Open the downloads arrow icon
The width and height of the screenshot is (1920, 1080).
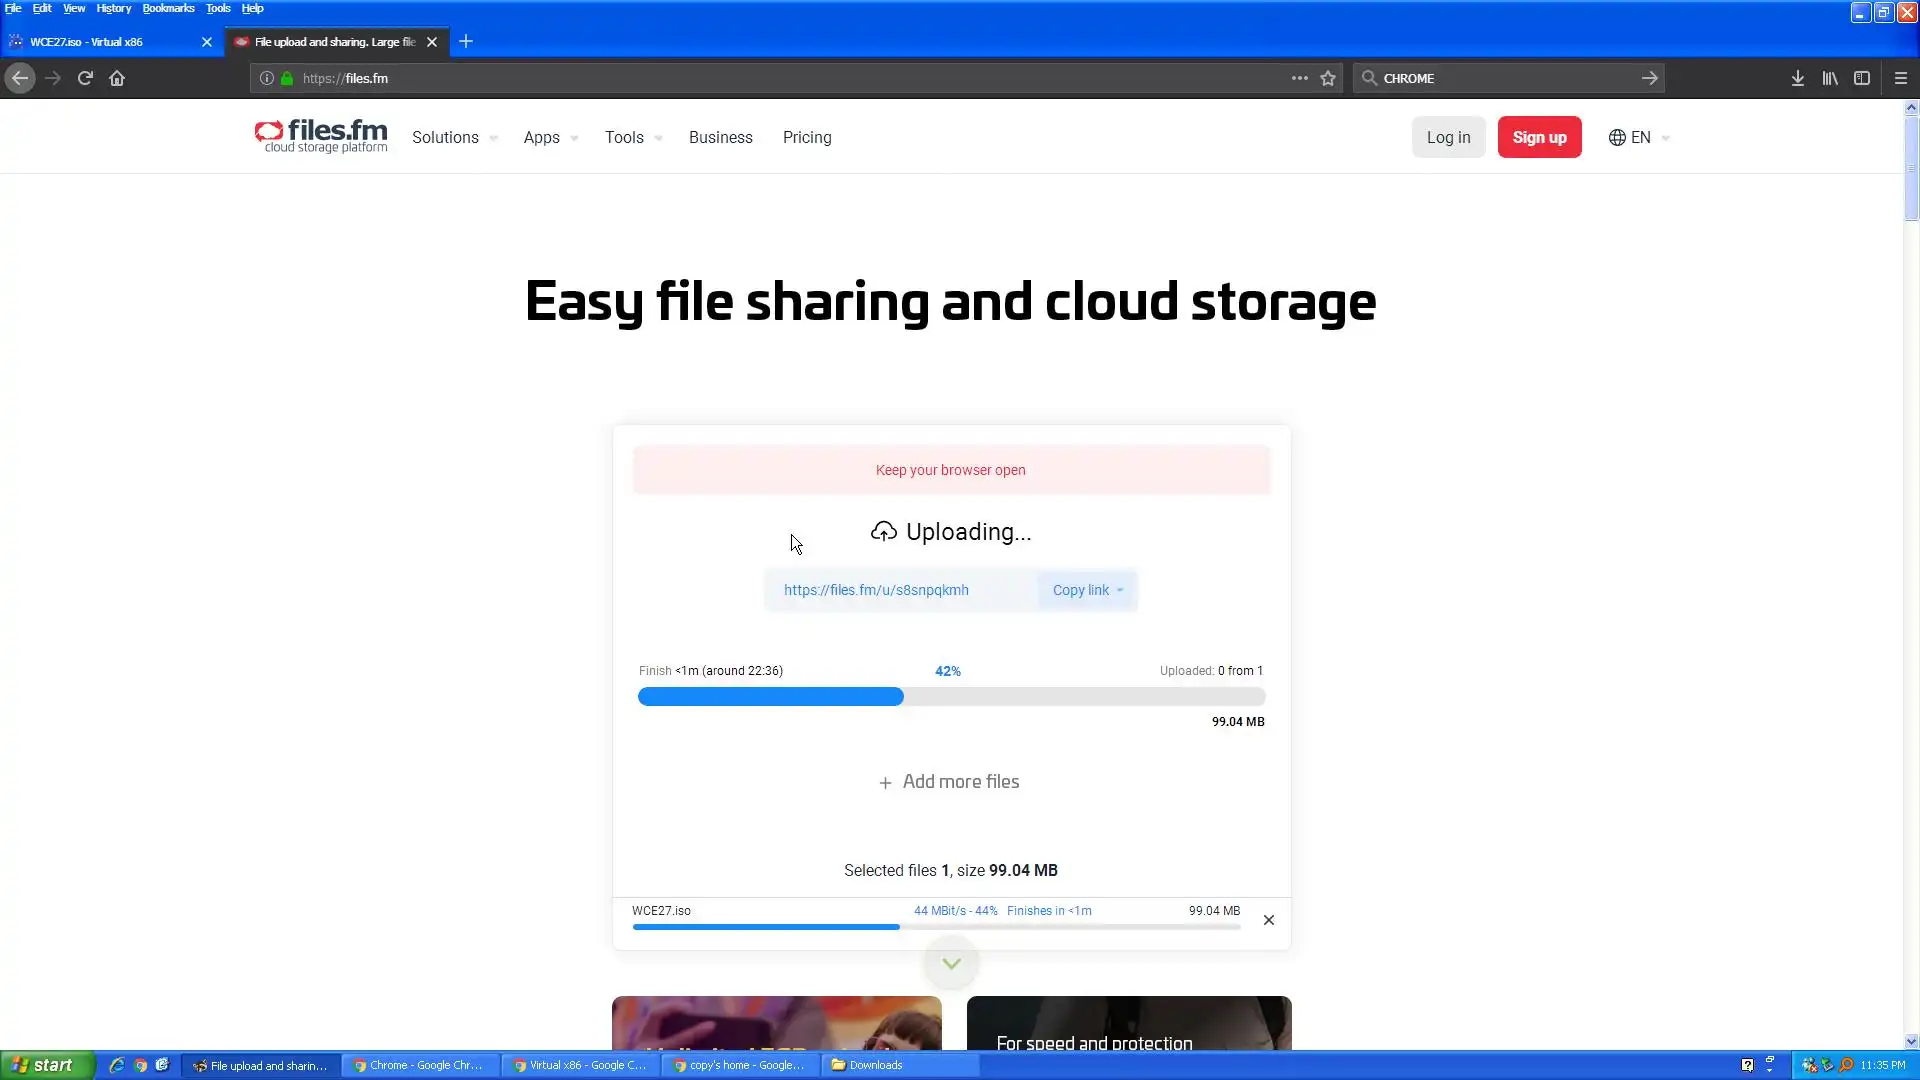(x=1797, y=78)
